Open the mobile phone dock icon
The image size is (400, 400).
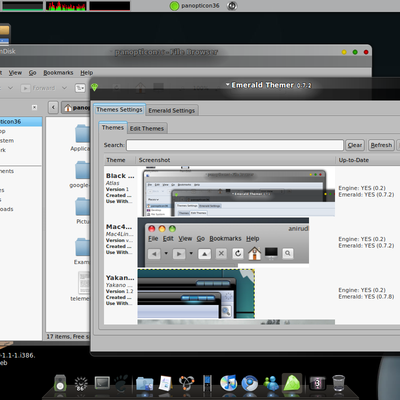(207, 383)
